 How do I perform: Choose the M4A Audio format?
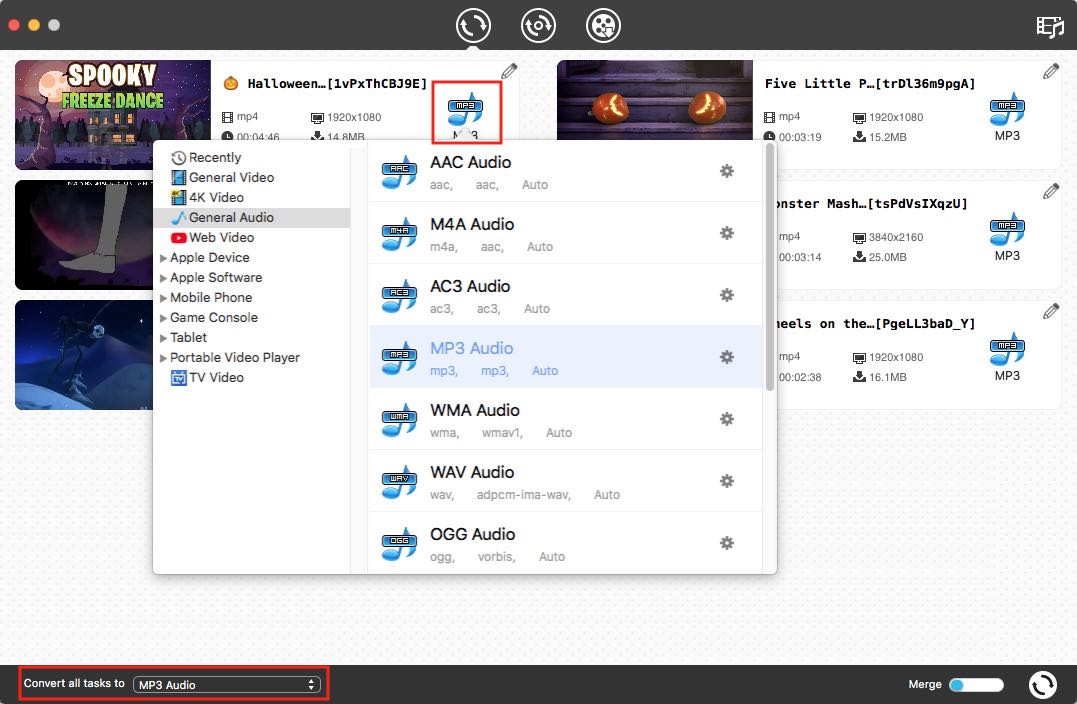(x=472, y=225)
